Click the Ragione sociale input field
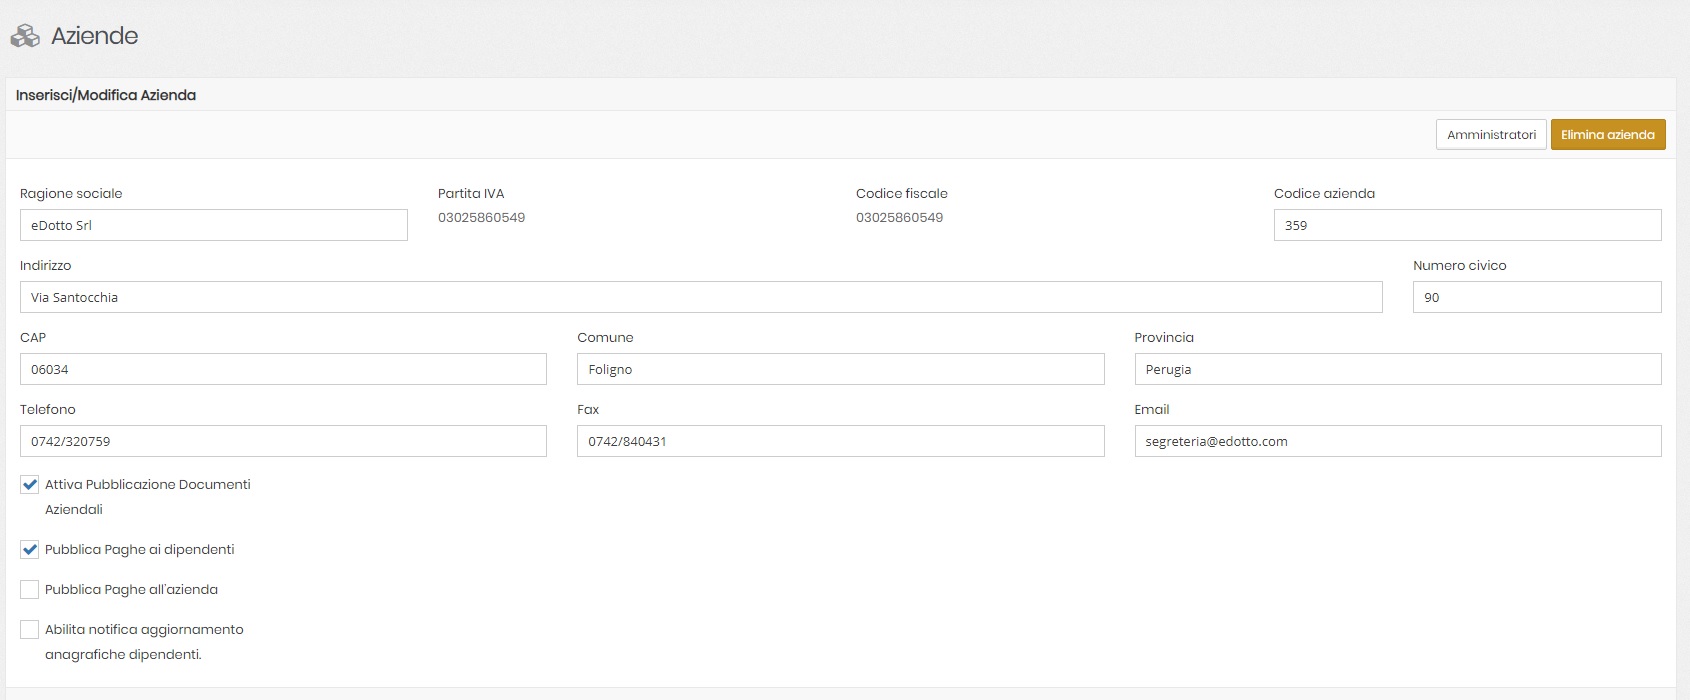 coord(213,225)
